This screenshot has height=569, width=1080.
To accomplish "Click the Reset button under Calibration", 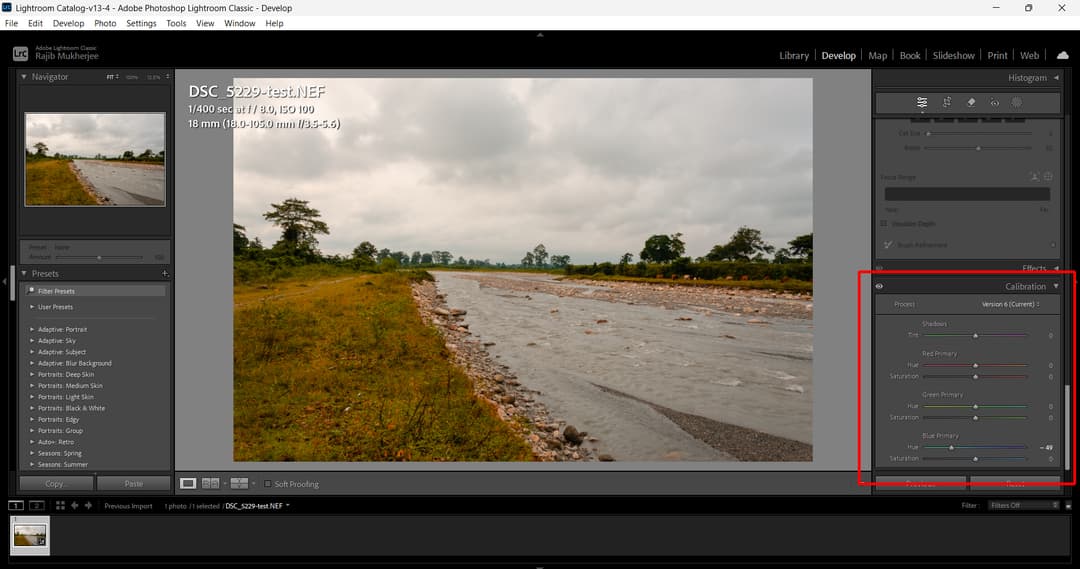I will [1015, 484].
